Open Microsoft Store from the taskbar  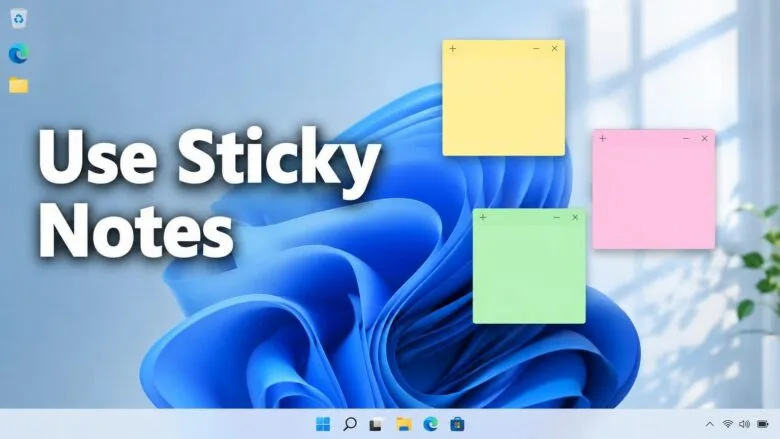(x=457, y=424)
